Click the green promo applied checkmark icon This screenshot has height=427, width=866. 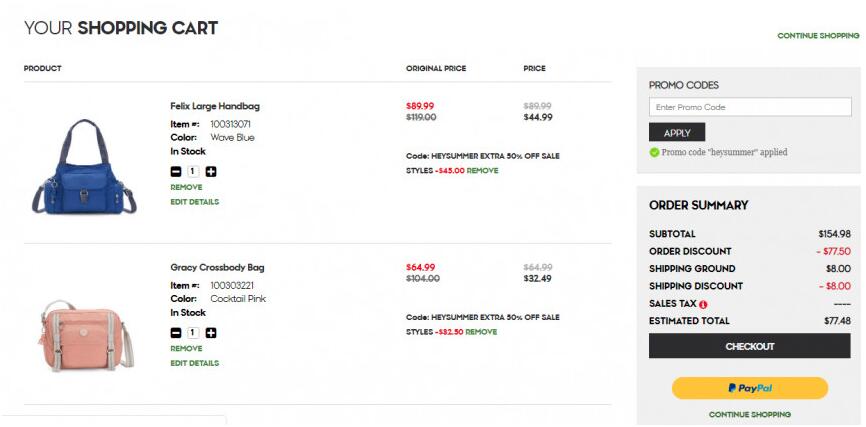654,152
